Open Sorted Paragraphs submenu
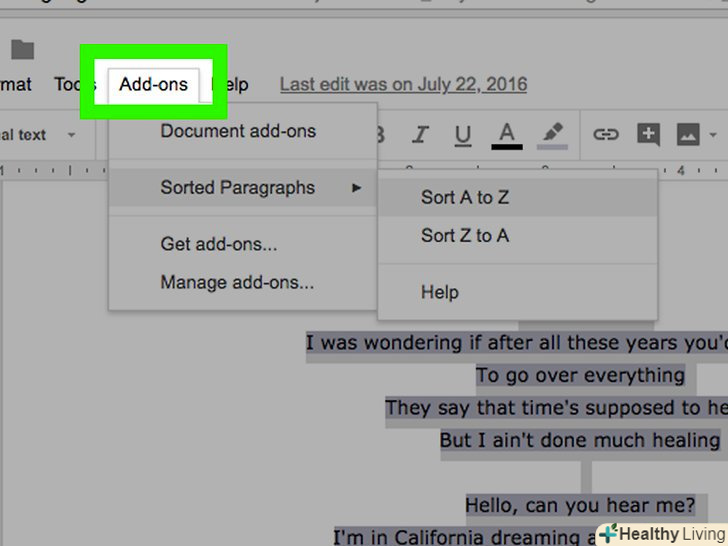Screen dimensions: 728x546 pyautogui.click(x=242, y=188)
